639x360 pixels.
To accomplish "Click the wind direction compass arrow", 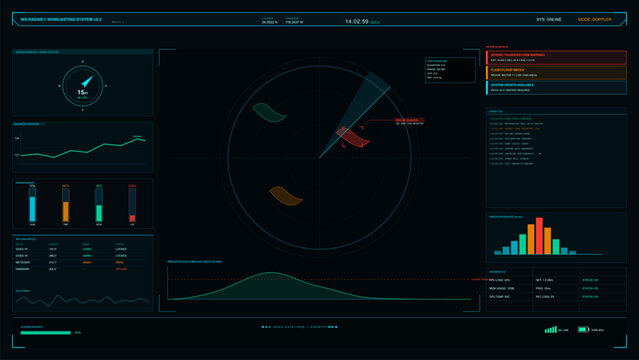I will click(87, 82).
